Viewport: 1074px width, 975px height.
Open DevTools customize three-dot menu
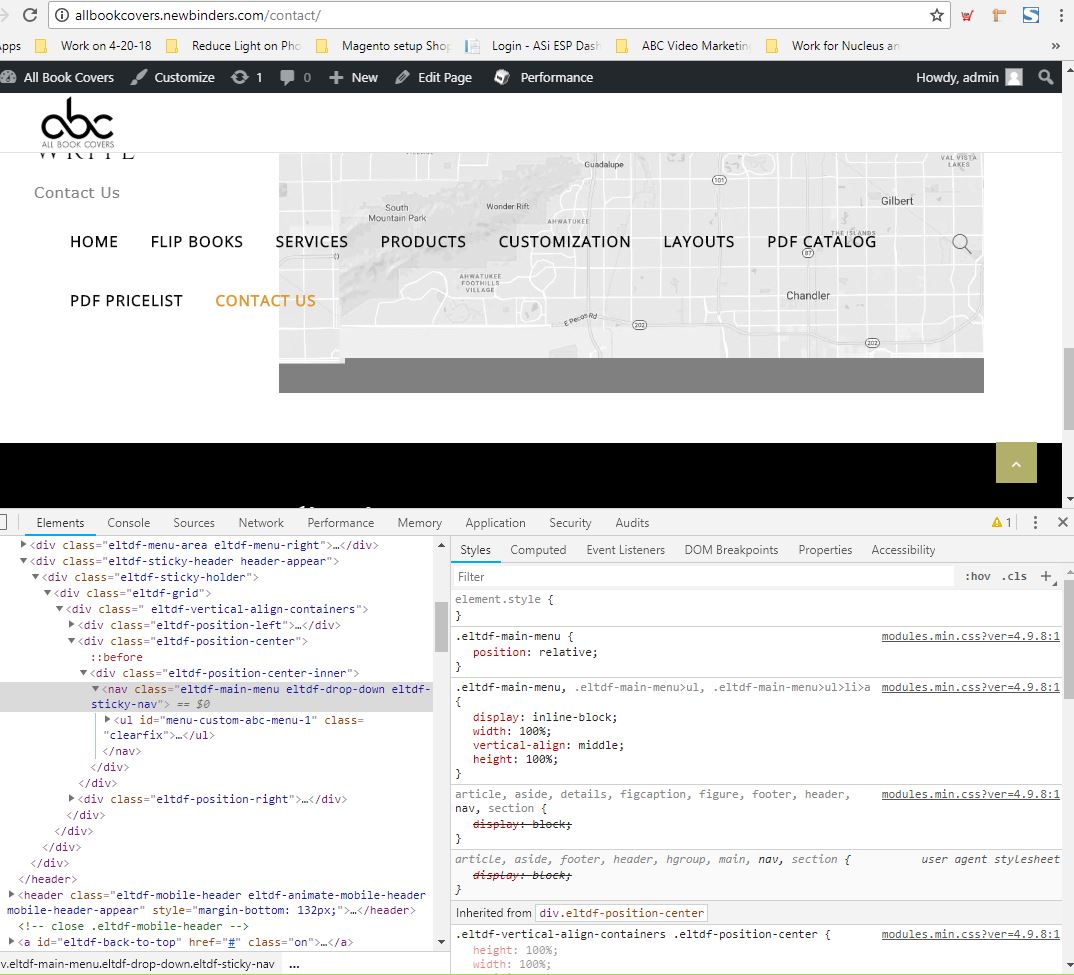click(1035, 523)
